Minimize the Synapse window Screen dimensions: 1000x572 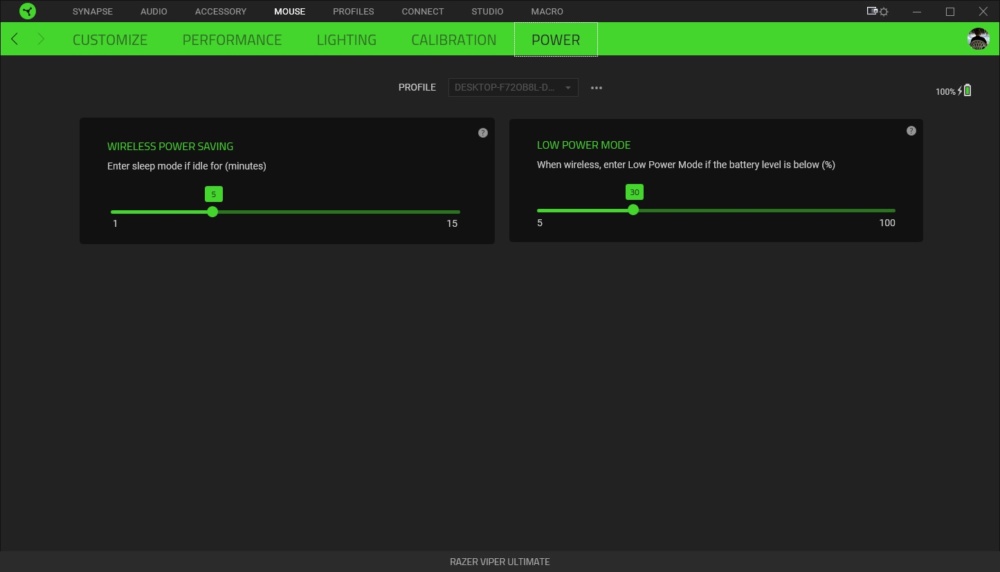point(916,11)
